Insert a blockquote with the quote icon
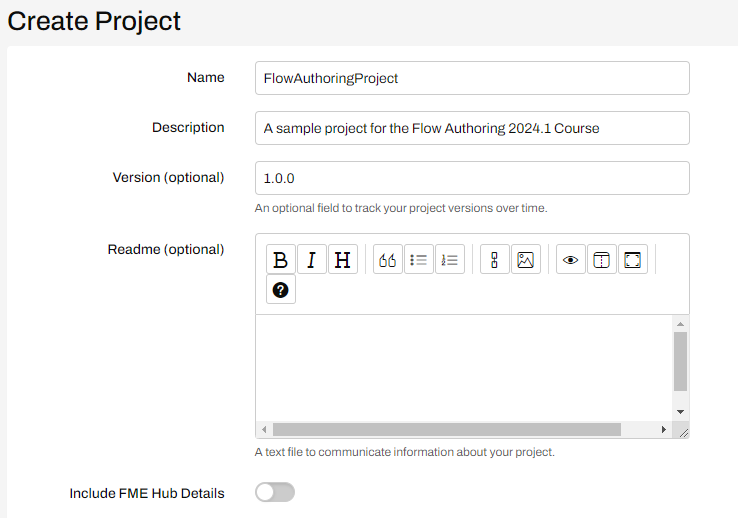The height and width of the screenshot is (518, 738). (388, 259)
